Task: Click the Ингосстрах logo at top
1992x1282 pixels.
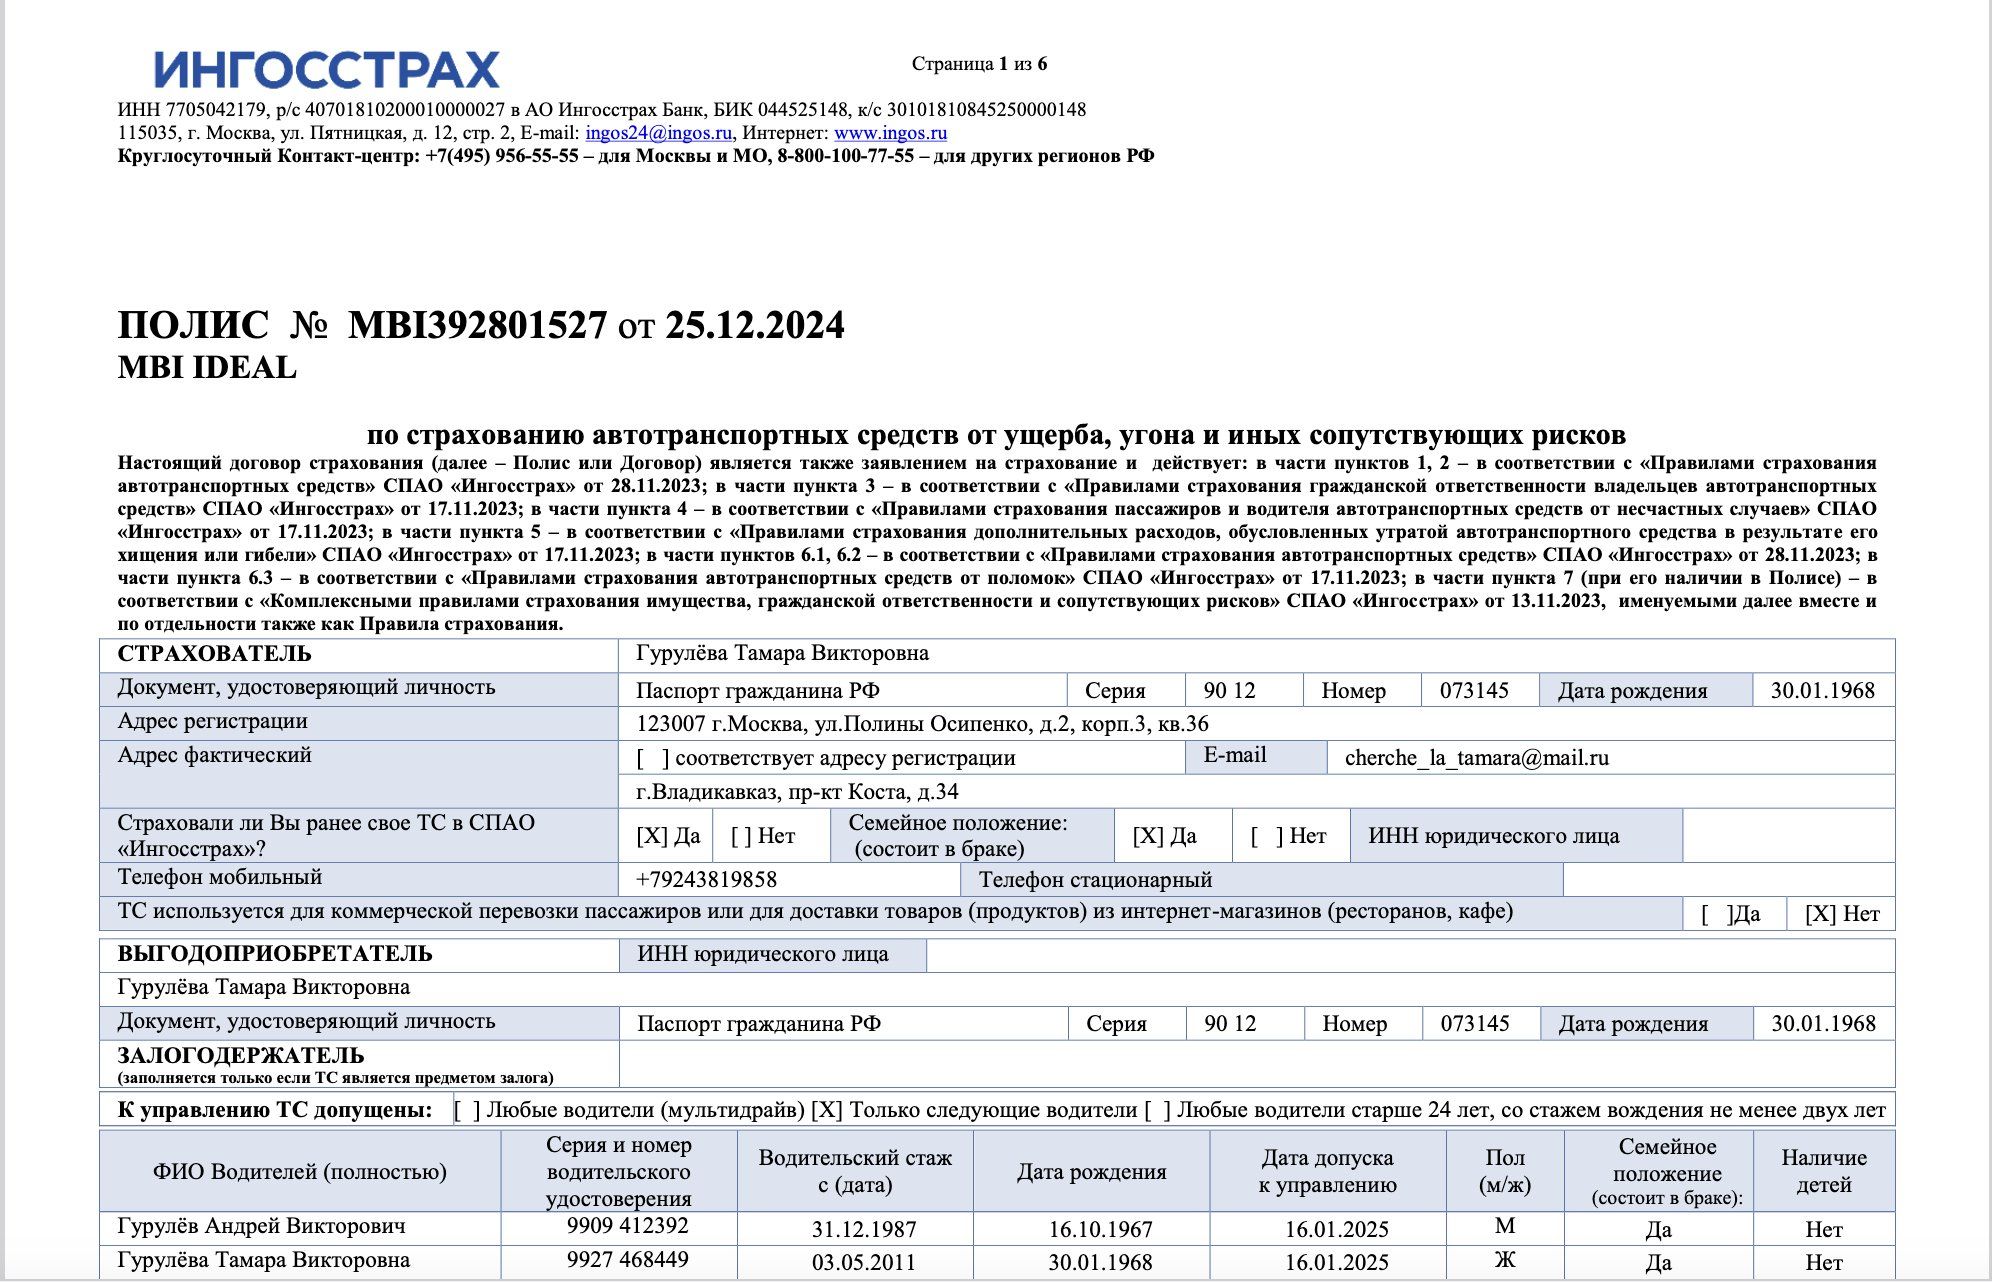Action: (x=326, y=70)
